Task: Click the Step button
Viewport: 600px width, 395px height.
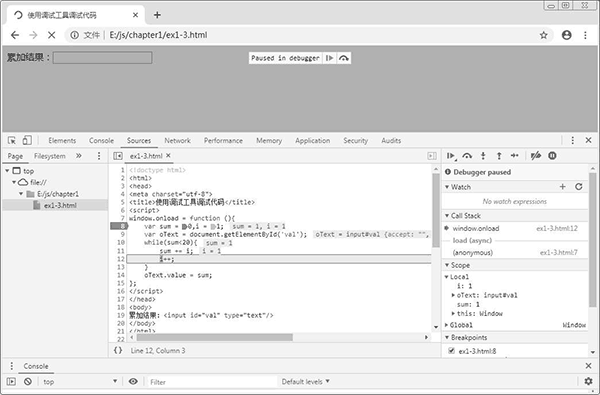Action: (515, 155)
